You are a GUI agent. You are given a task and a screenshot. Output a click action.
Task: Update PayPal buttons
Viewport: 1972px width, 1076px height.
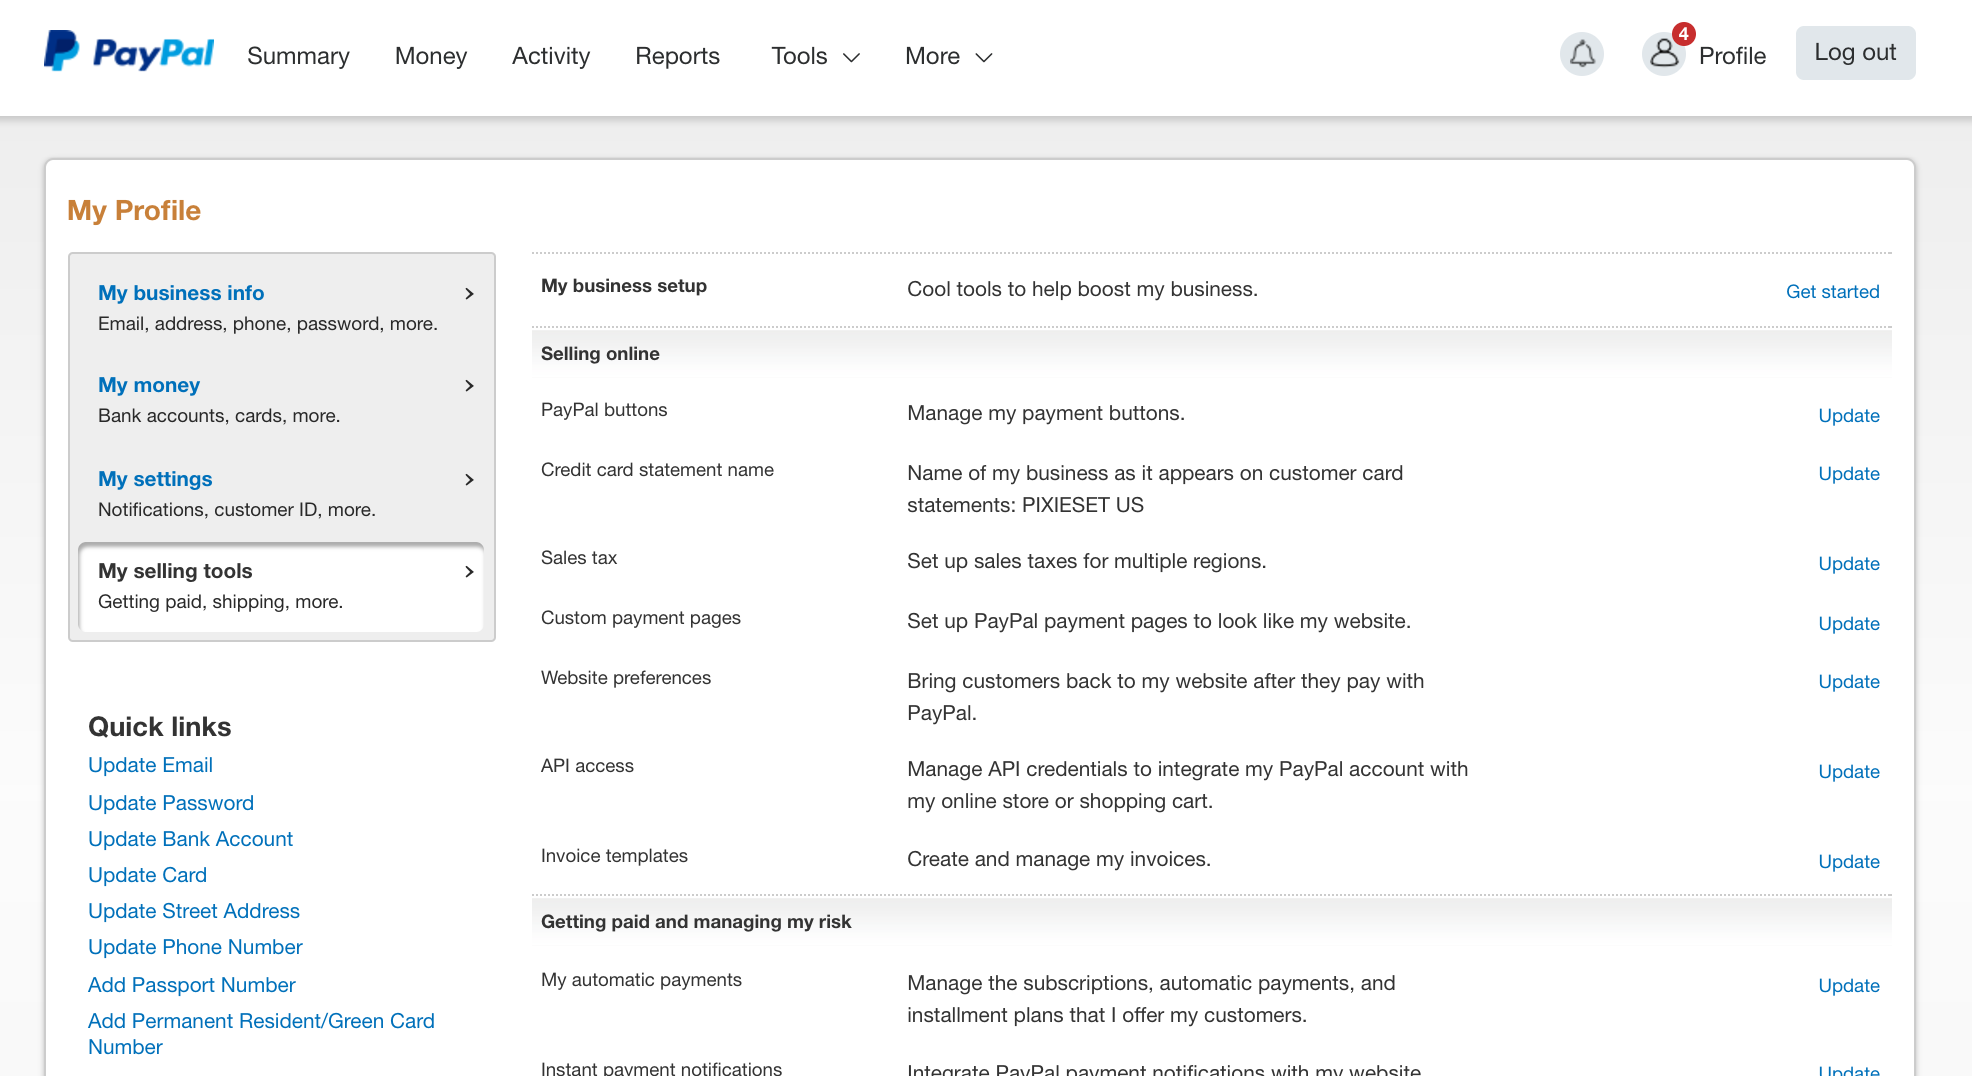tap(1848, 416)
